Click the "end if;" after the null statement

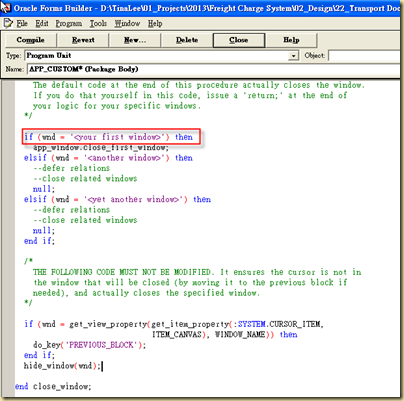[39, 241]
